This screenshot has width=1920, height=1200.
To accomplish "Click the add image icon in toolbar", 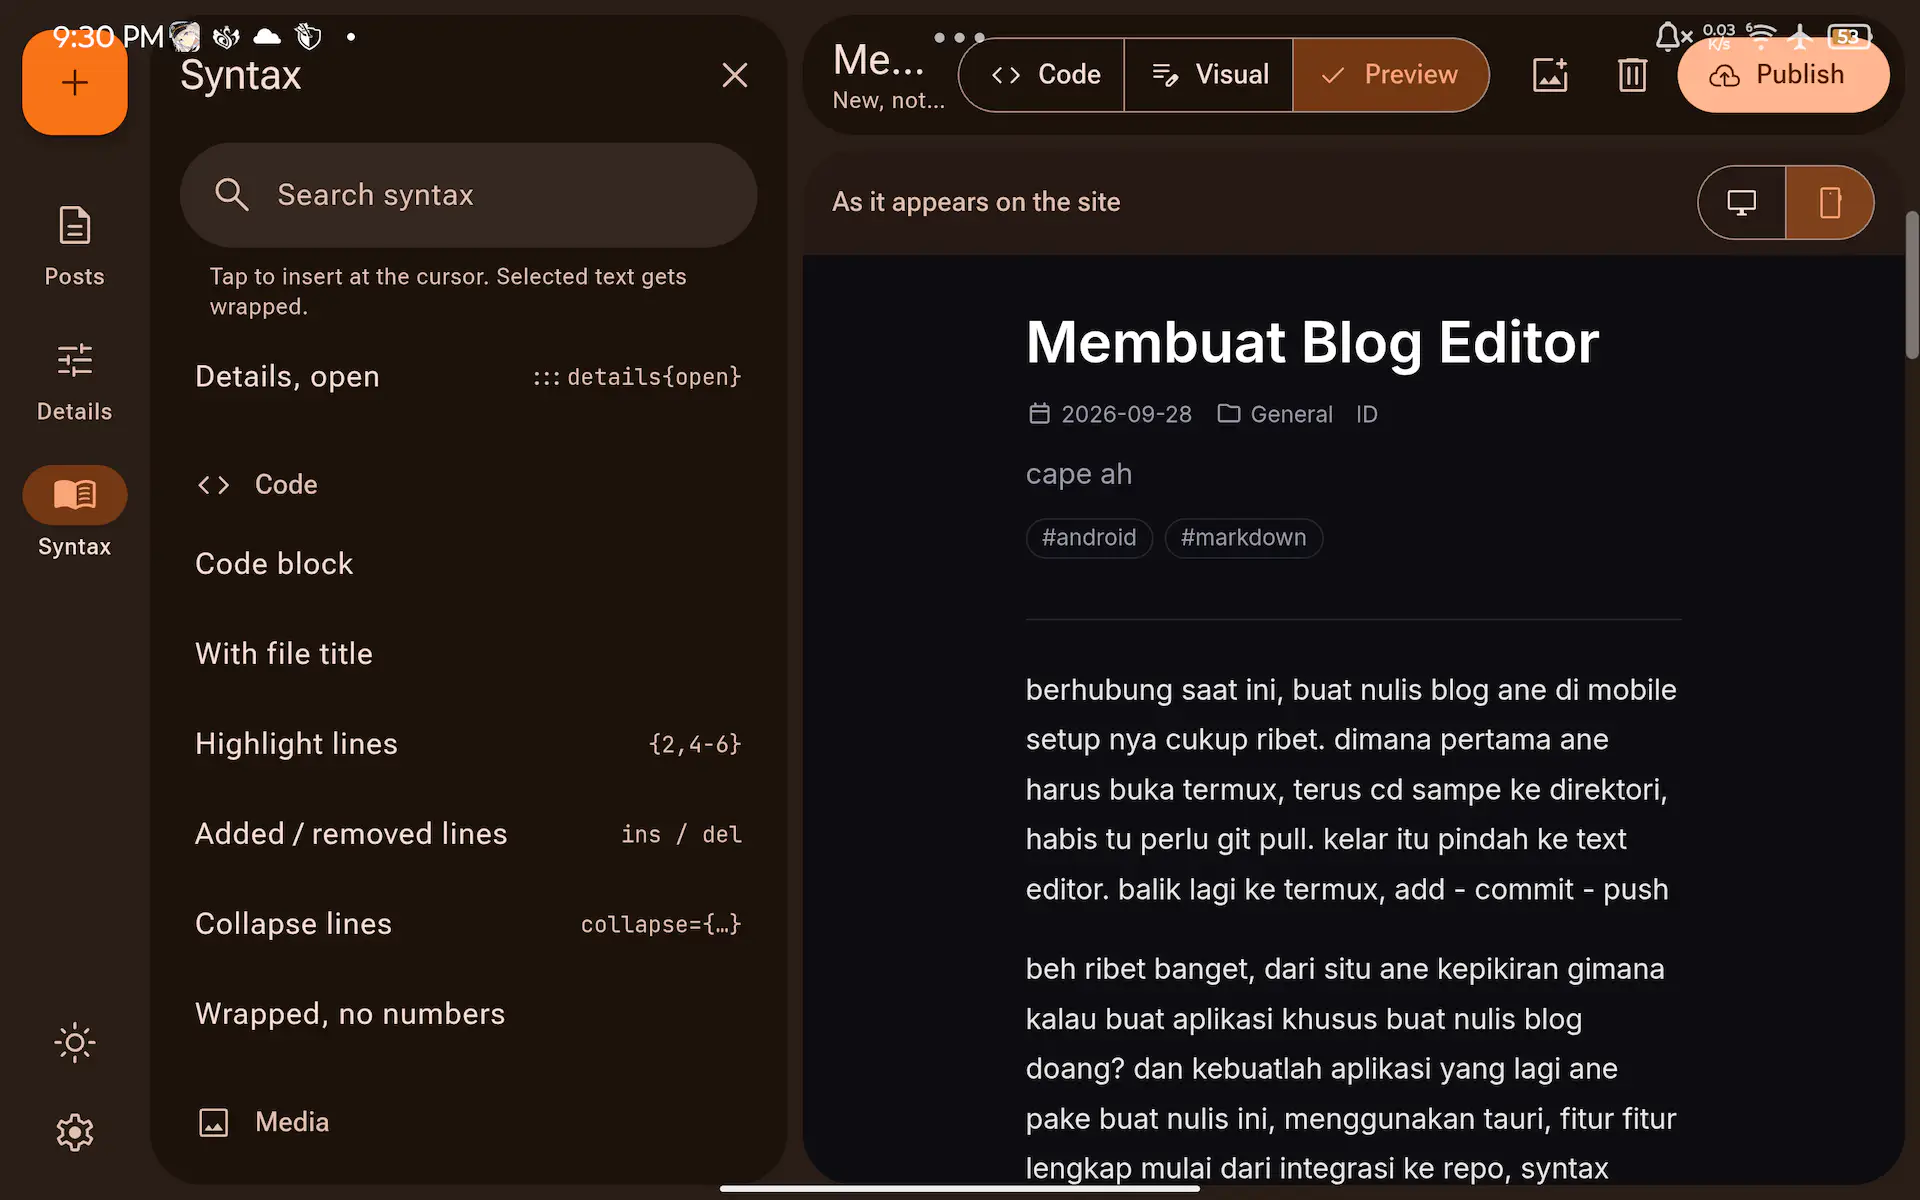I will (1550, 75).
